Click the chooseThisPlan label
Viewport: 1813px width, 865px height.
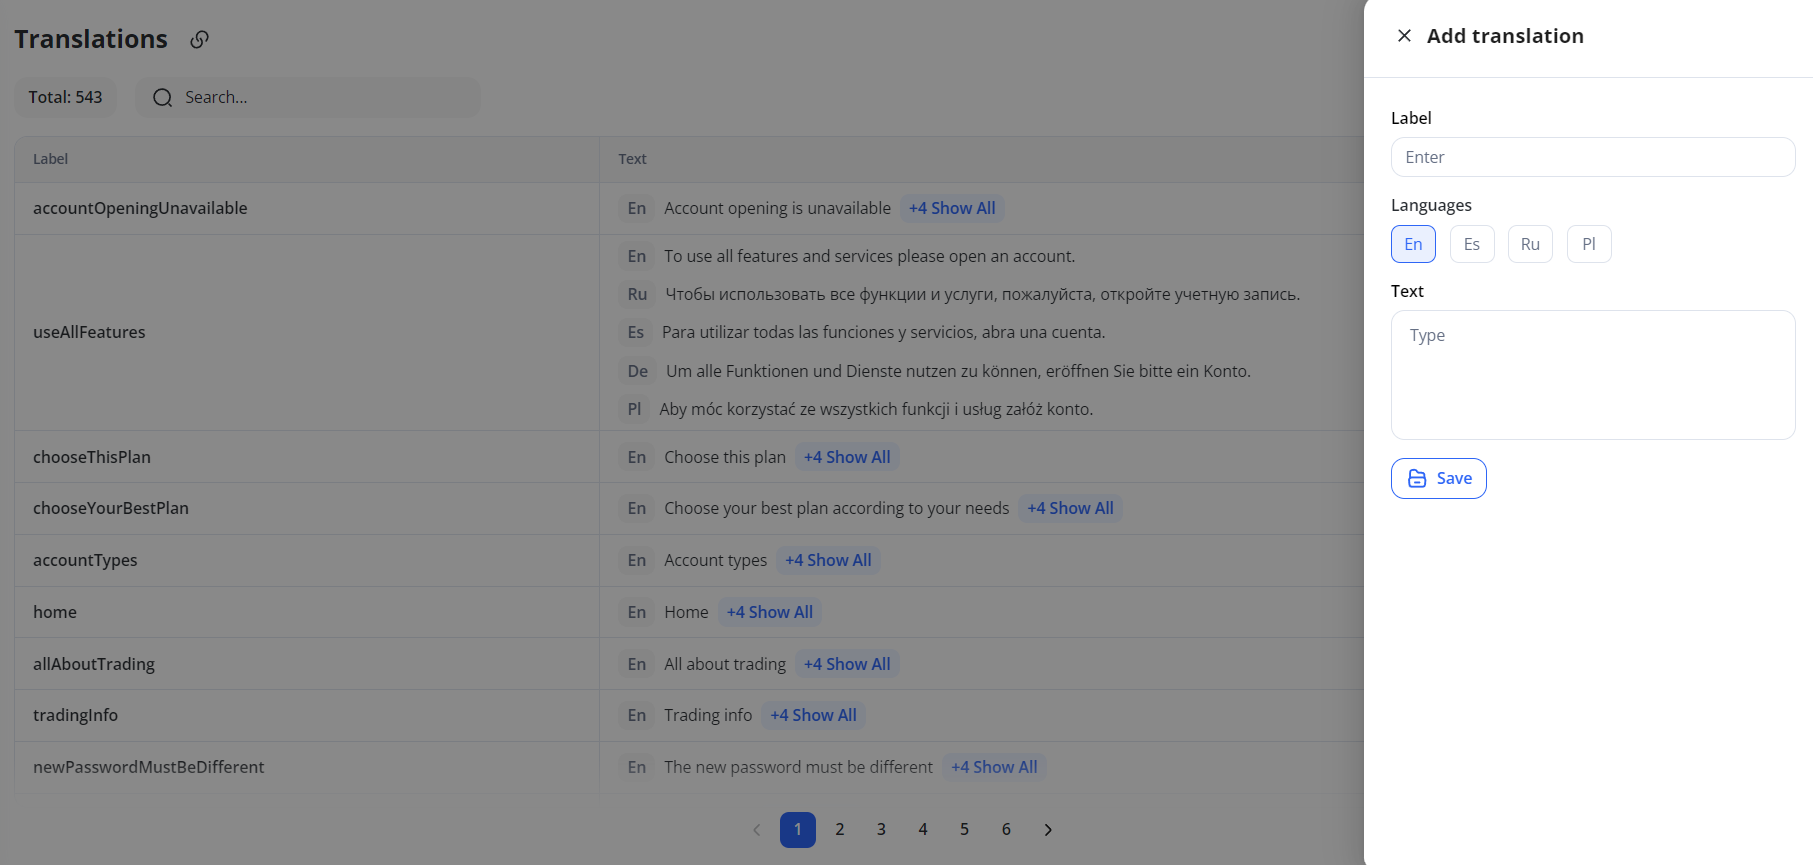tap(92, 457)
